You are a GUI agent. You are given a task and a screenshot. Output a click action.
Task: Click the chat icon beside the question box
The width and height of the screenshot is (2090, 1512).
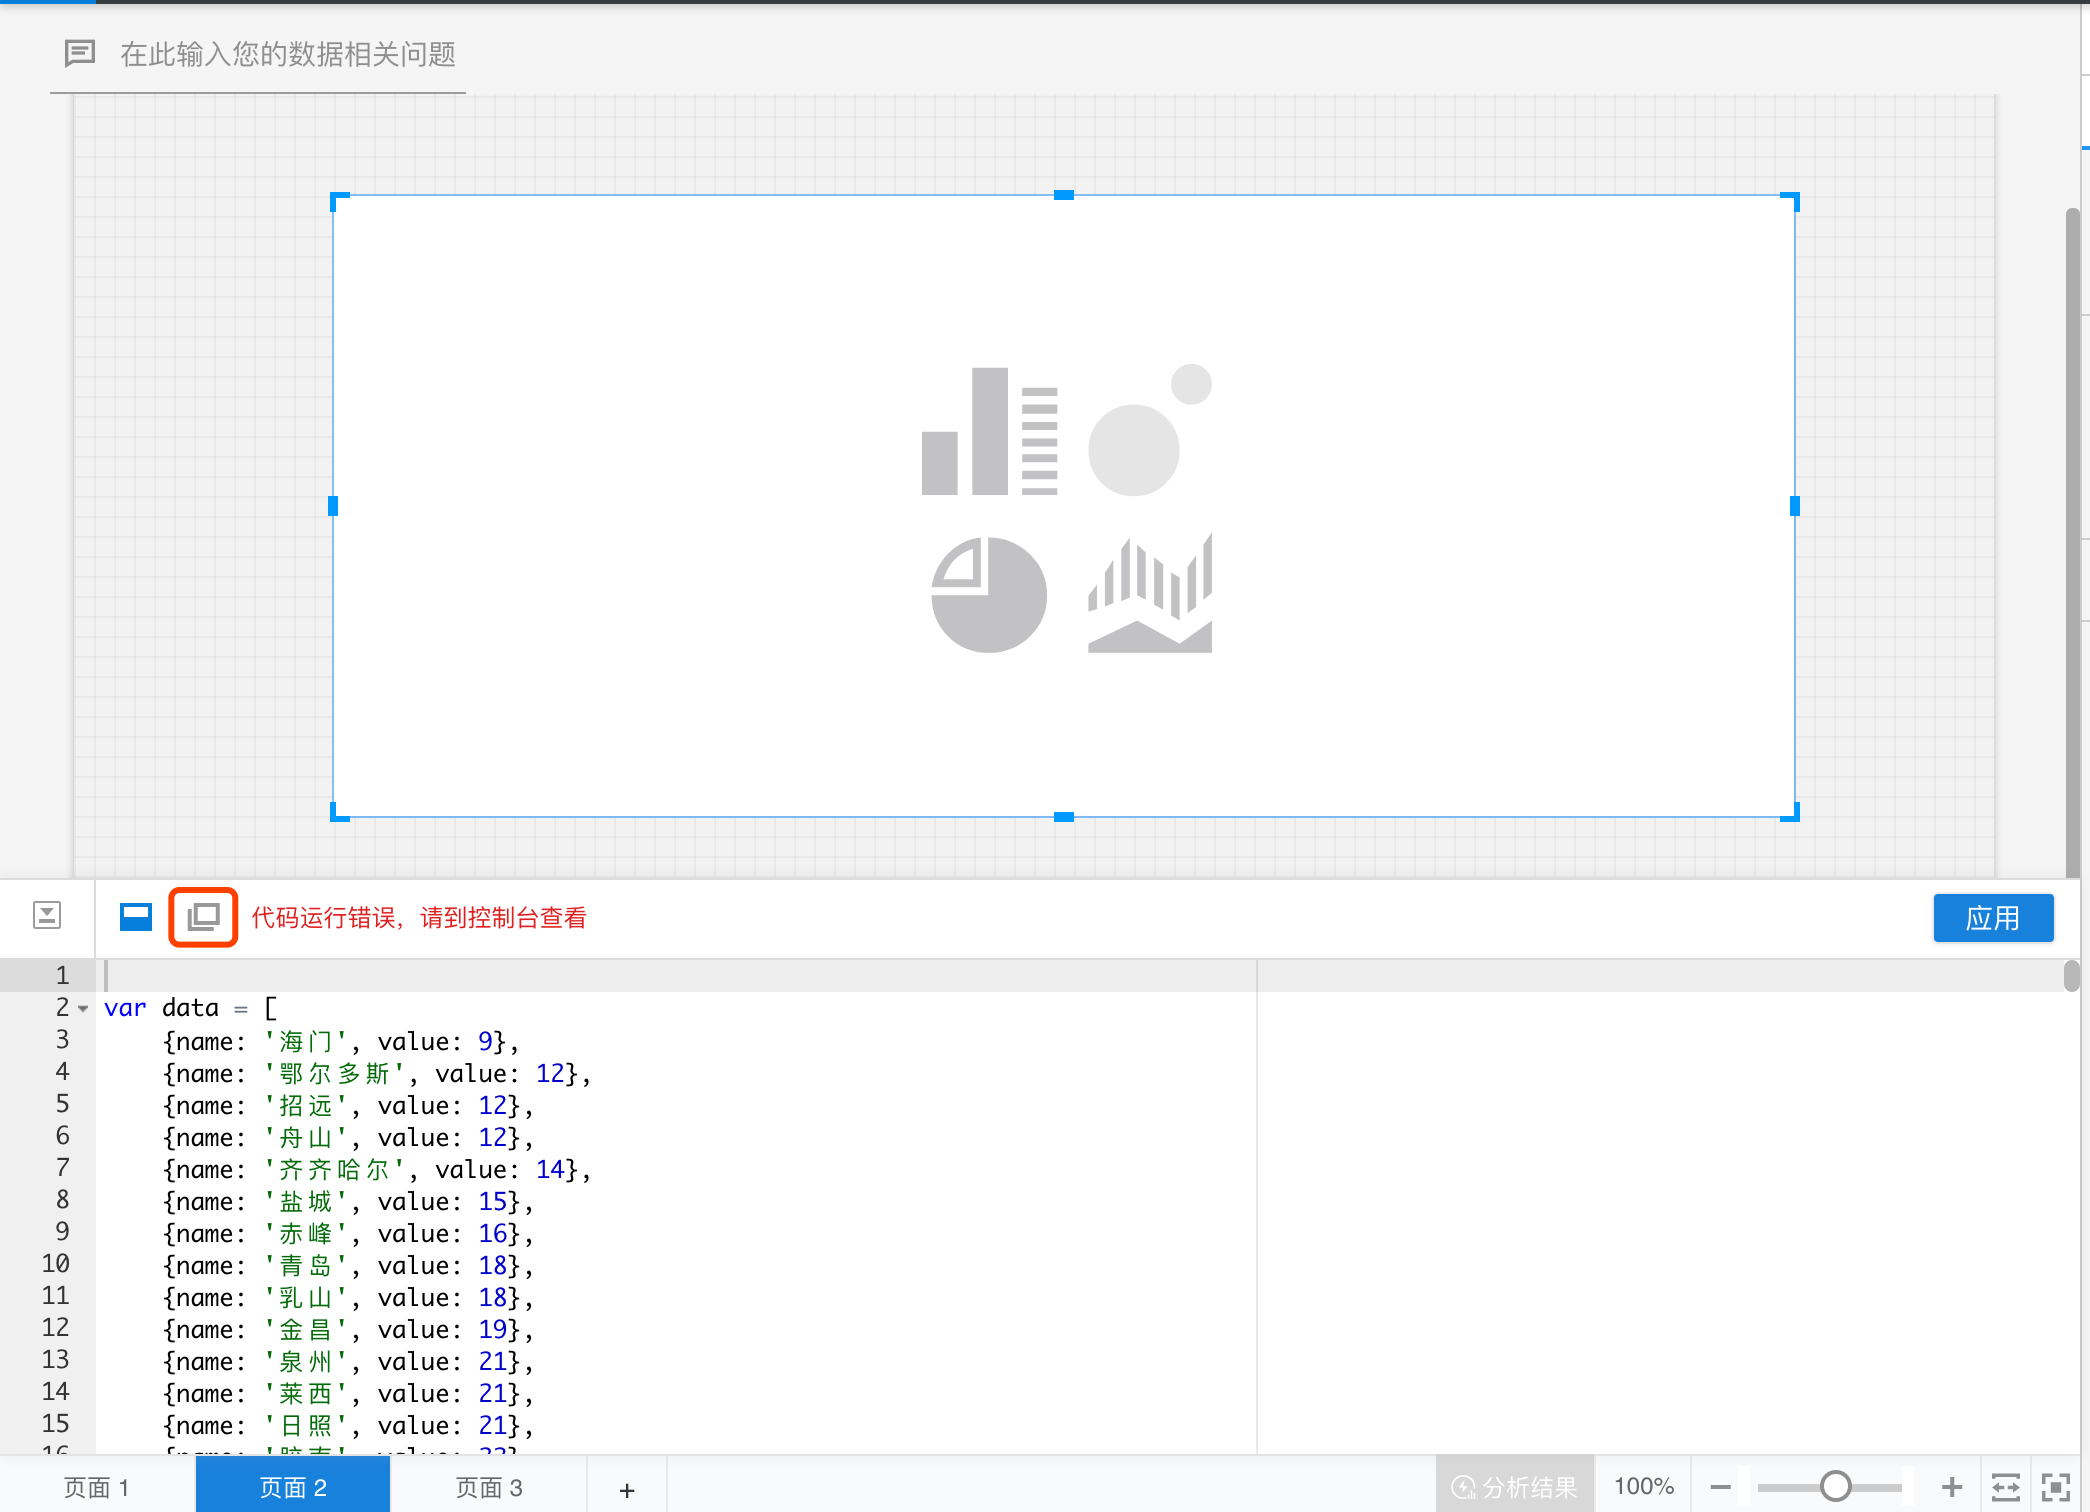(x=80, y=53)
